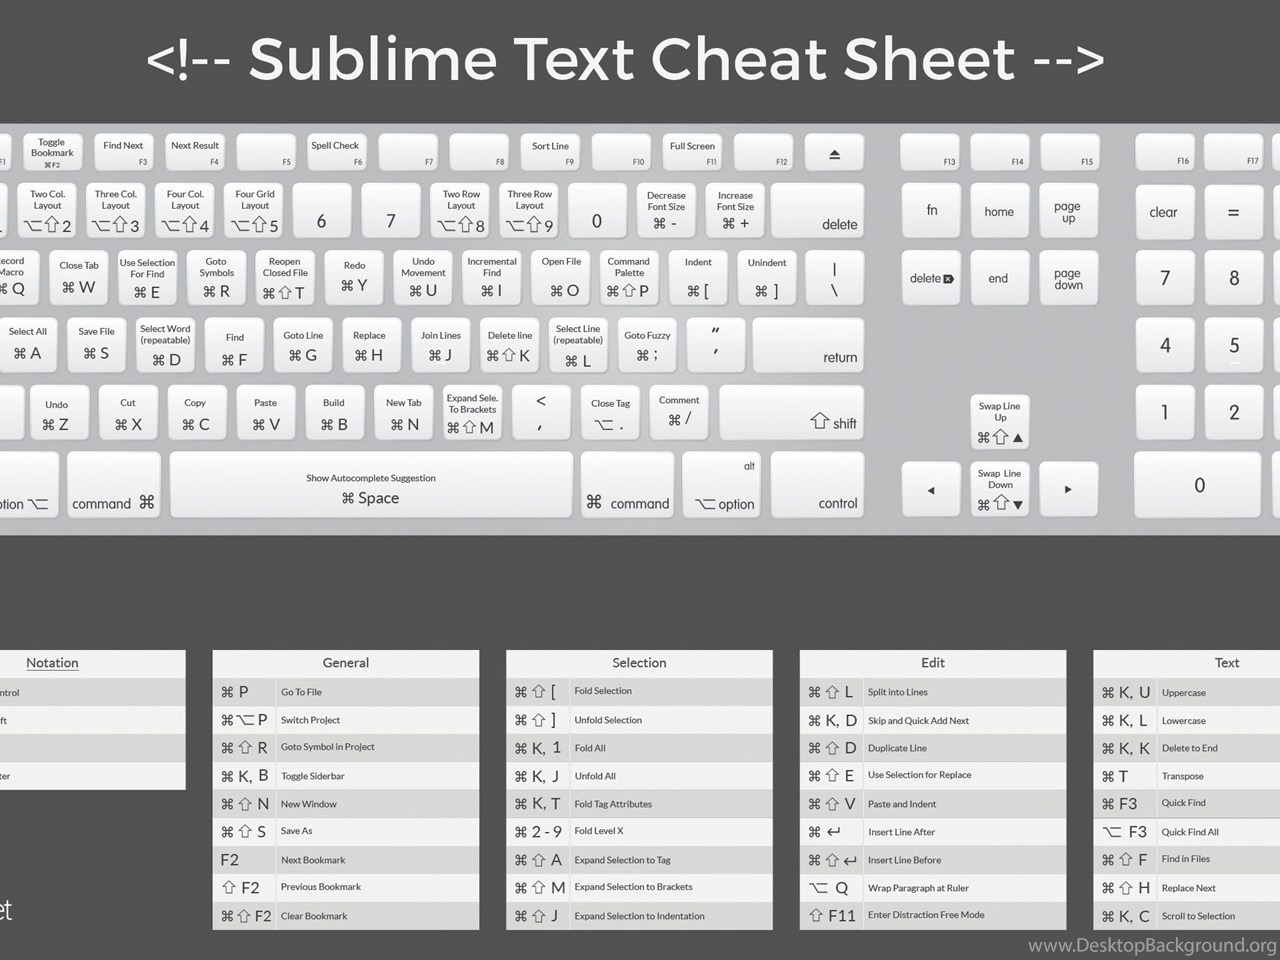The height and width of the screenshot is (960, 1280).
Task: Click the Expand Sele. To Brackets key
Action: 472,413
